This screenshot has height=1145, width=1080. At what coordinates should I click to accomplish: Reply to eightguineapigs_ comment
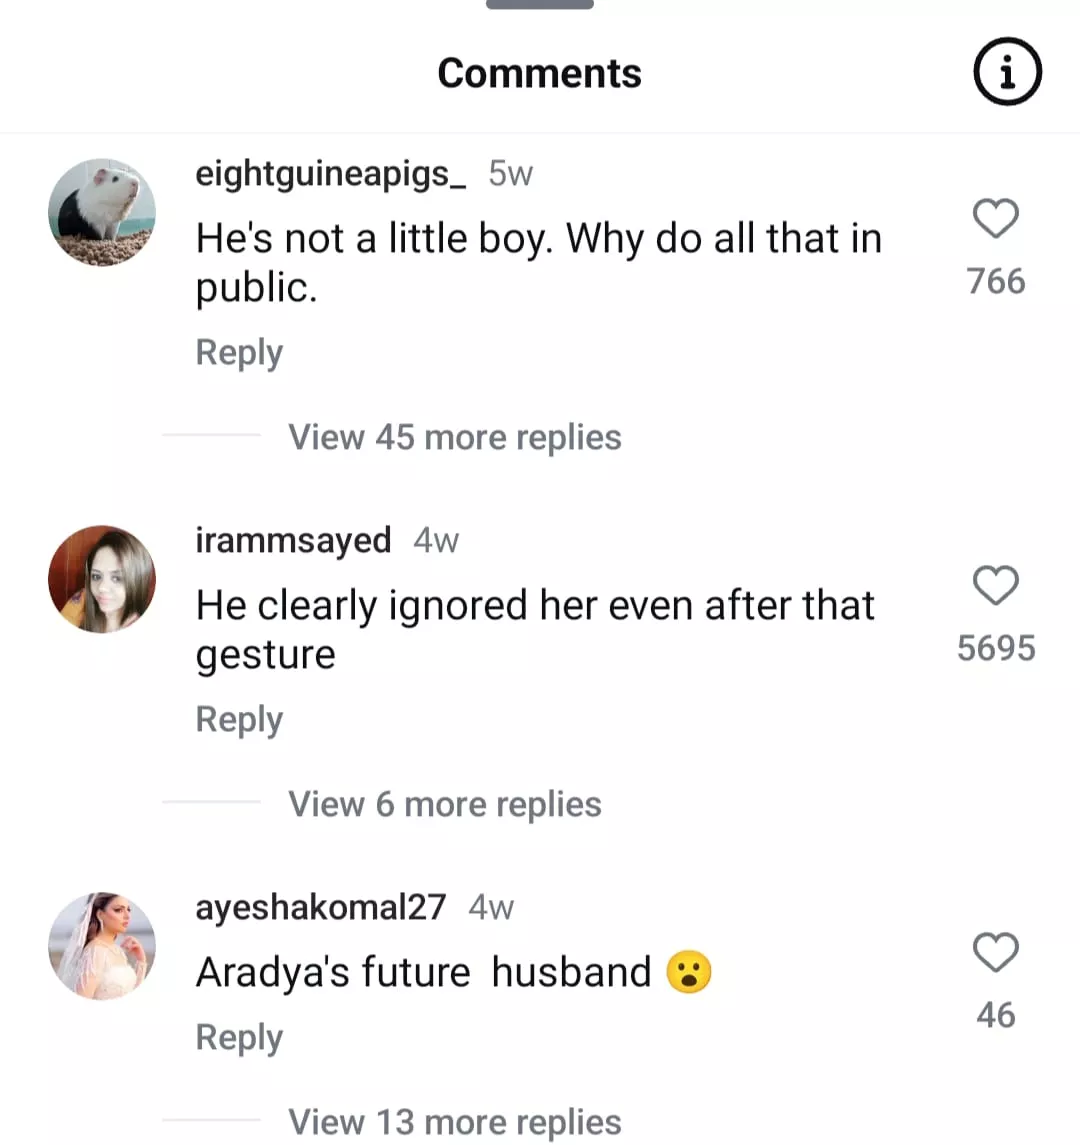tap(239, 353)
